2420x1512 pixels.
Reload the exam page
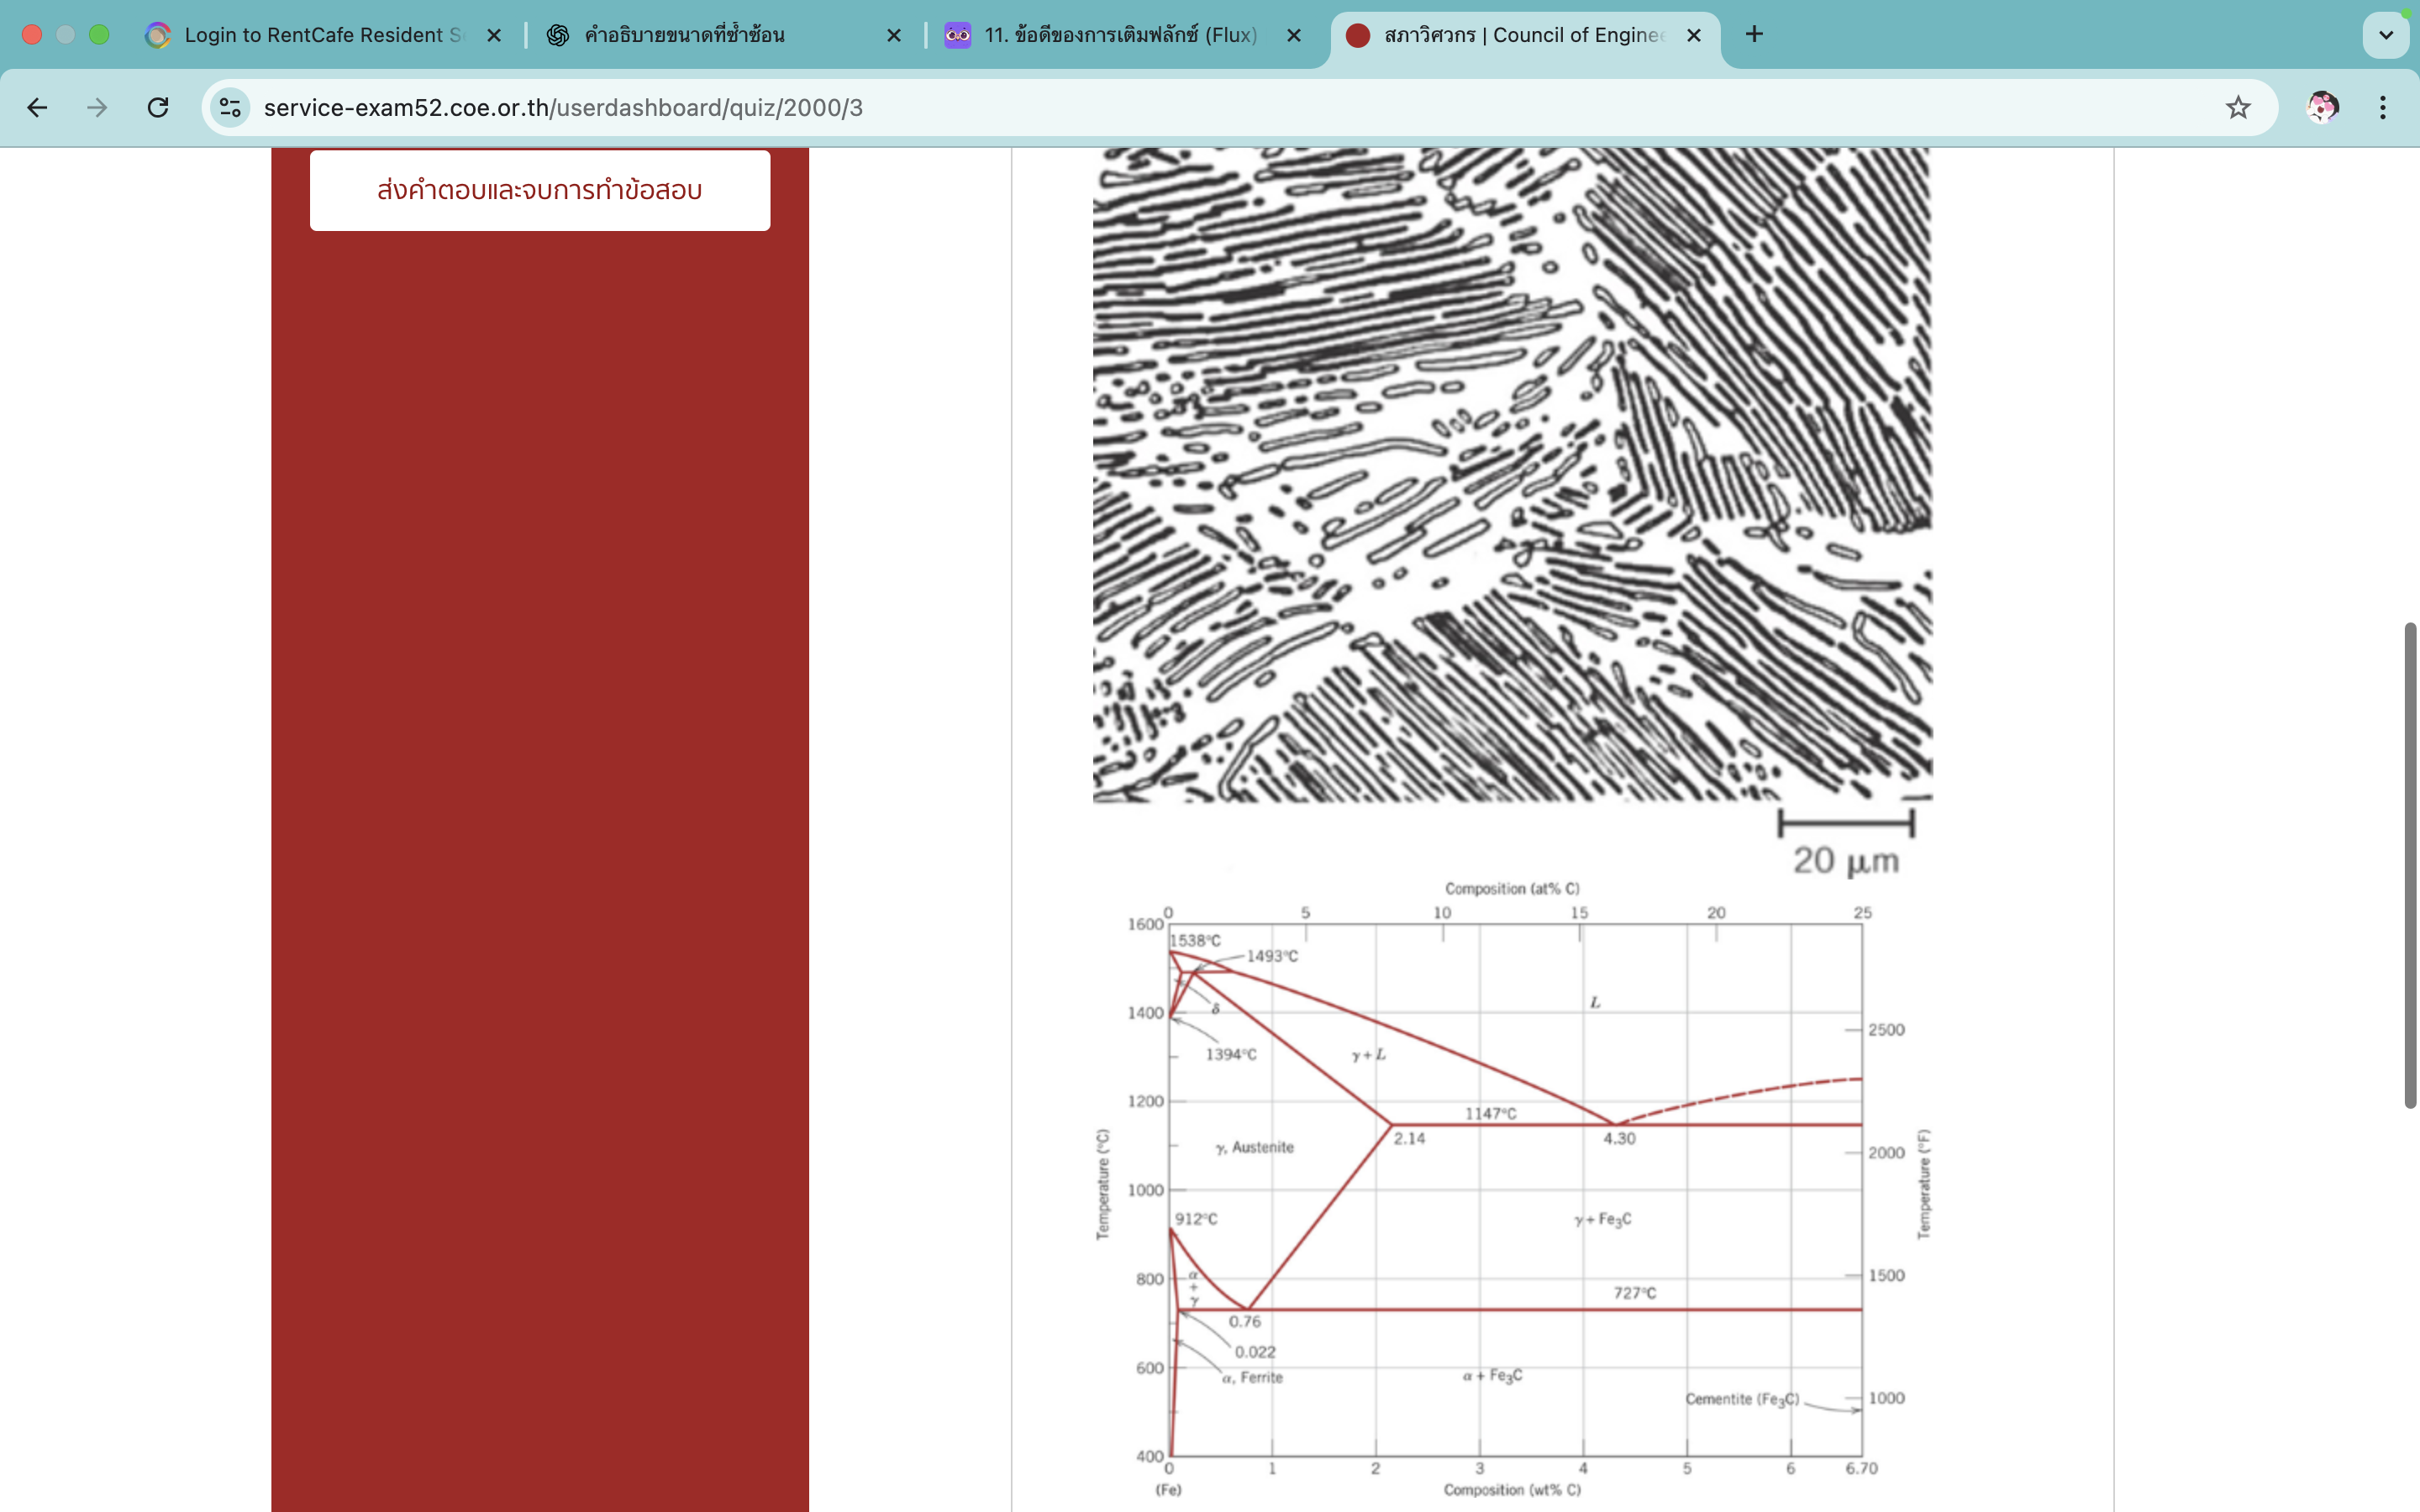[157, 107]
